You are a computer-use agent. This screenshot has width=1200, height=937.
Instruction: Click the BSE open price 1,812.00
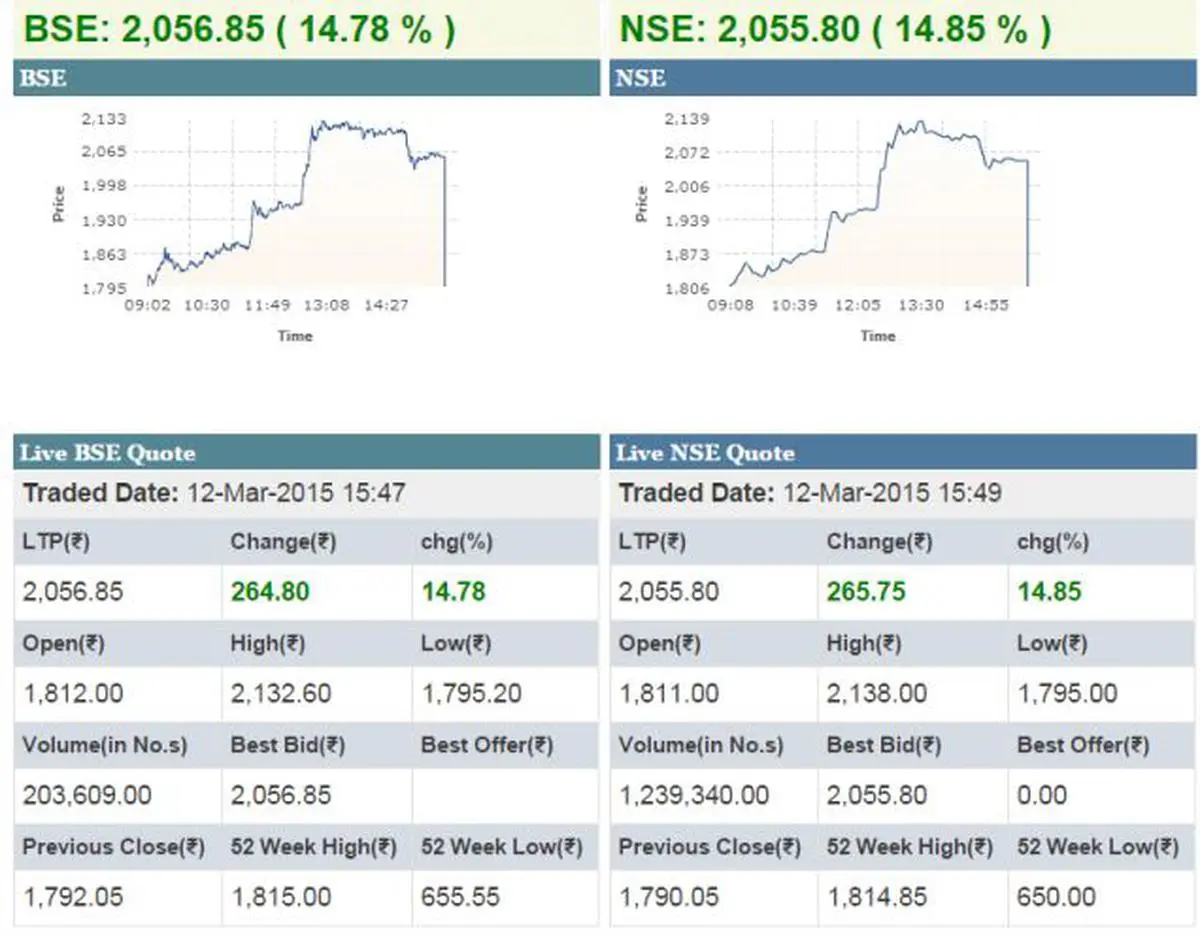[72, 694]
